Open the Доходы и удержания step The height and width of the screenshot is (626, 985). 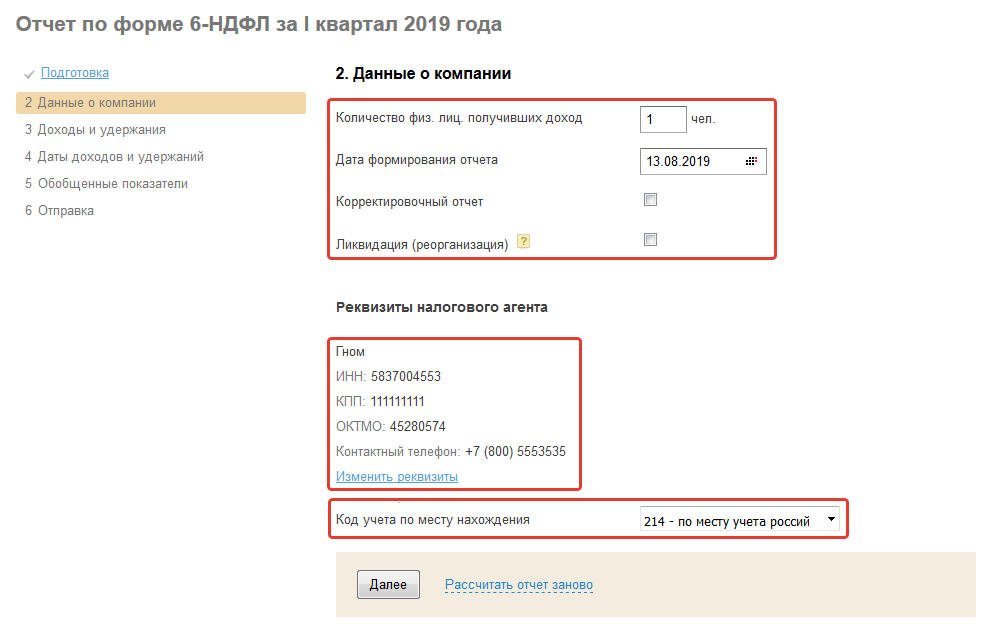101,130
